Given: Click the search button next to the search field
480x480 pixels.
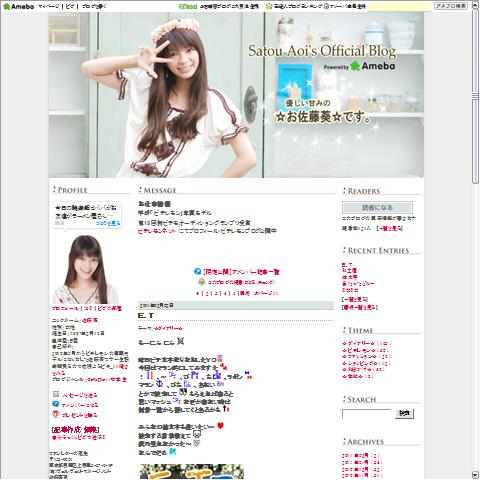Looking at the screenshot, I should click(404, 414).
